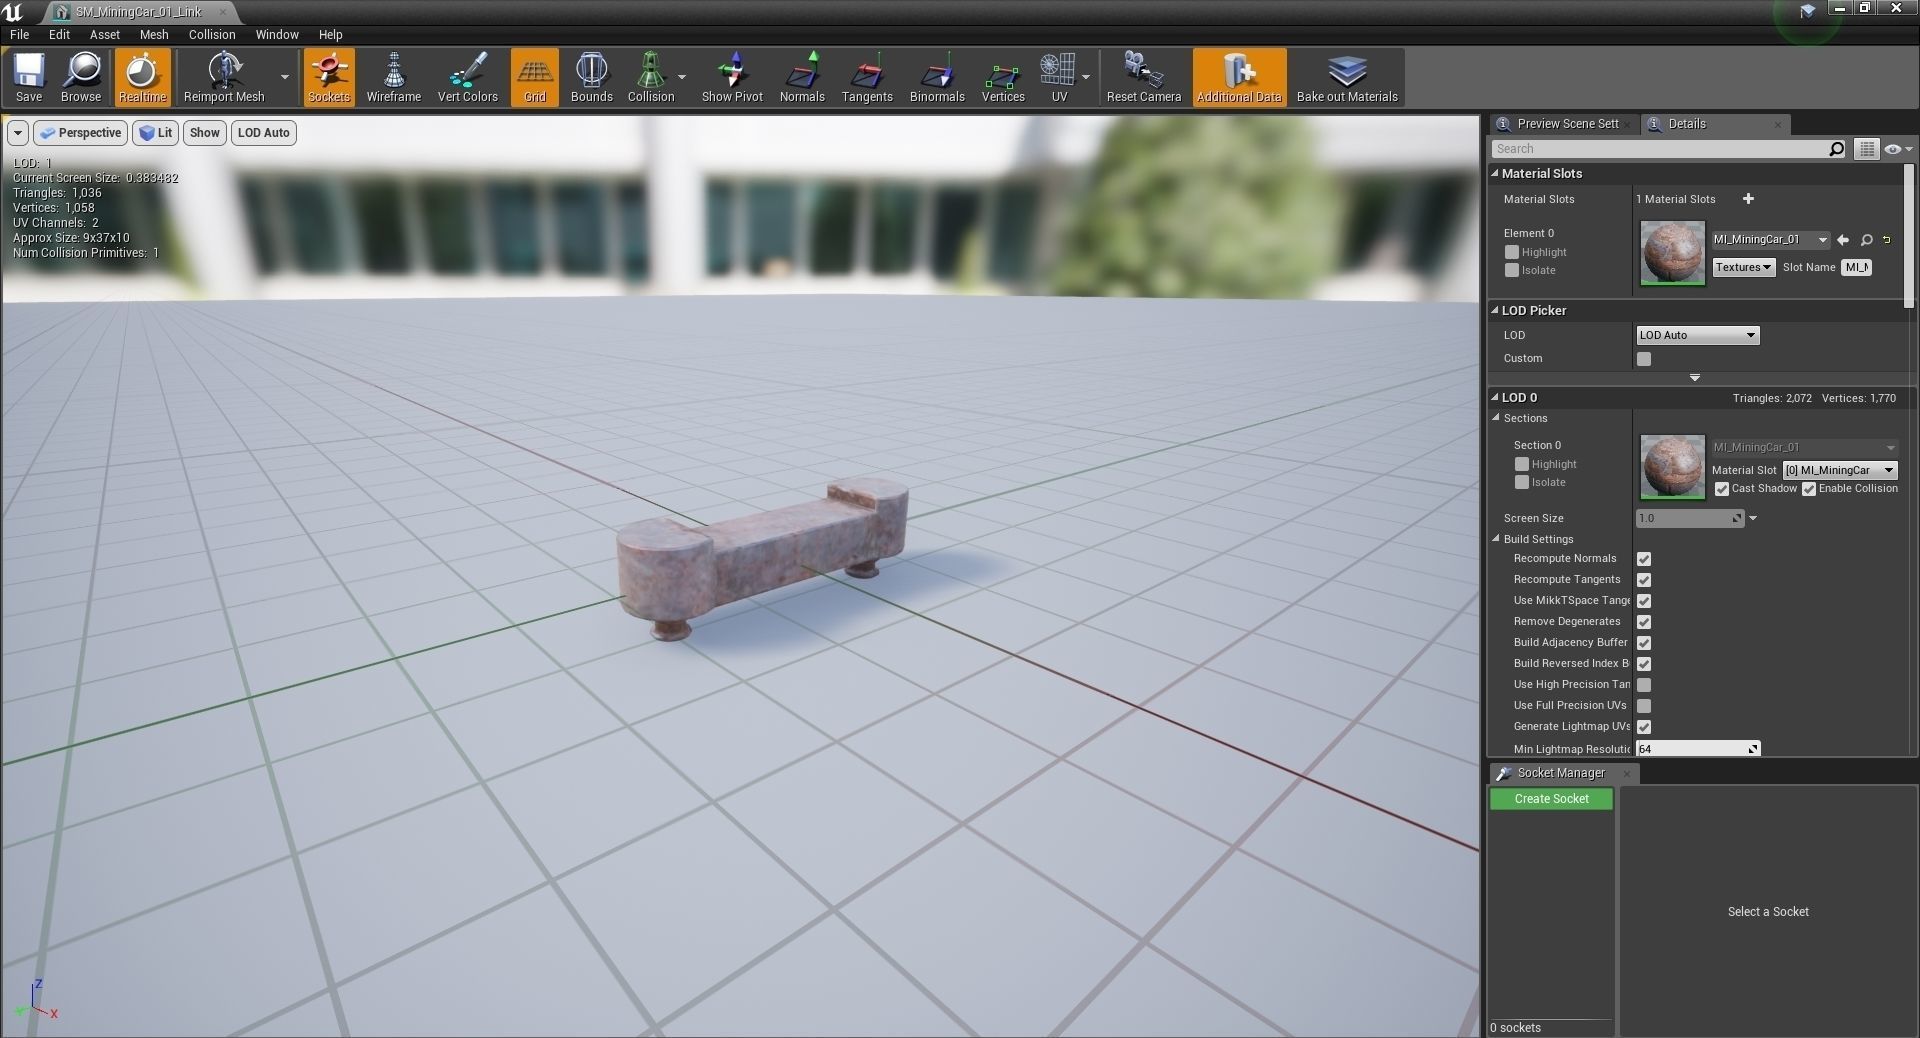This screenshot has height=1038, width=1920.
Task: Click Create Socket button
Action: (x=1551, y=799)
